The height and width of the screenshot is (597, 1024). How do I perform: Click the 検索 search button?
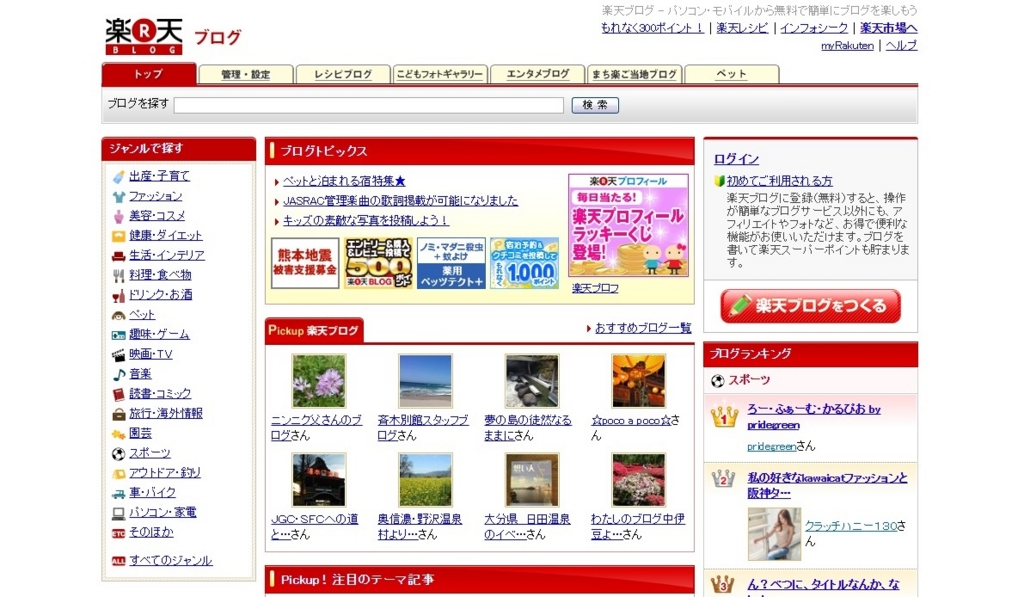pos(595,105)
